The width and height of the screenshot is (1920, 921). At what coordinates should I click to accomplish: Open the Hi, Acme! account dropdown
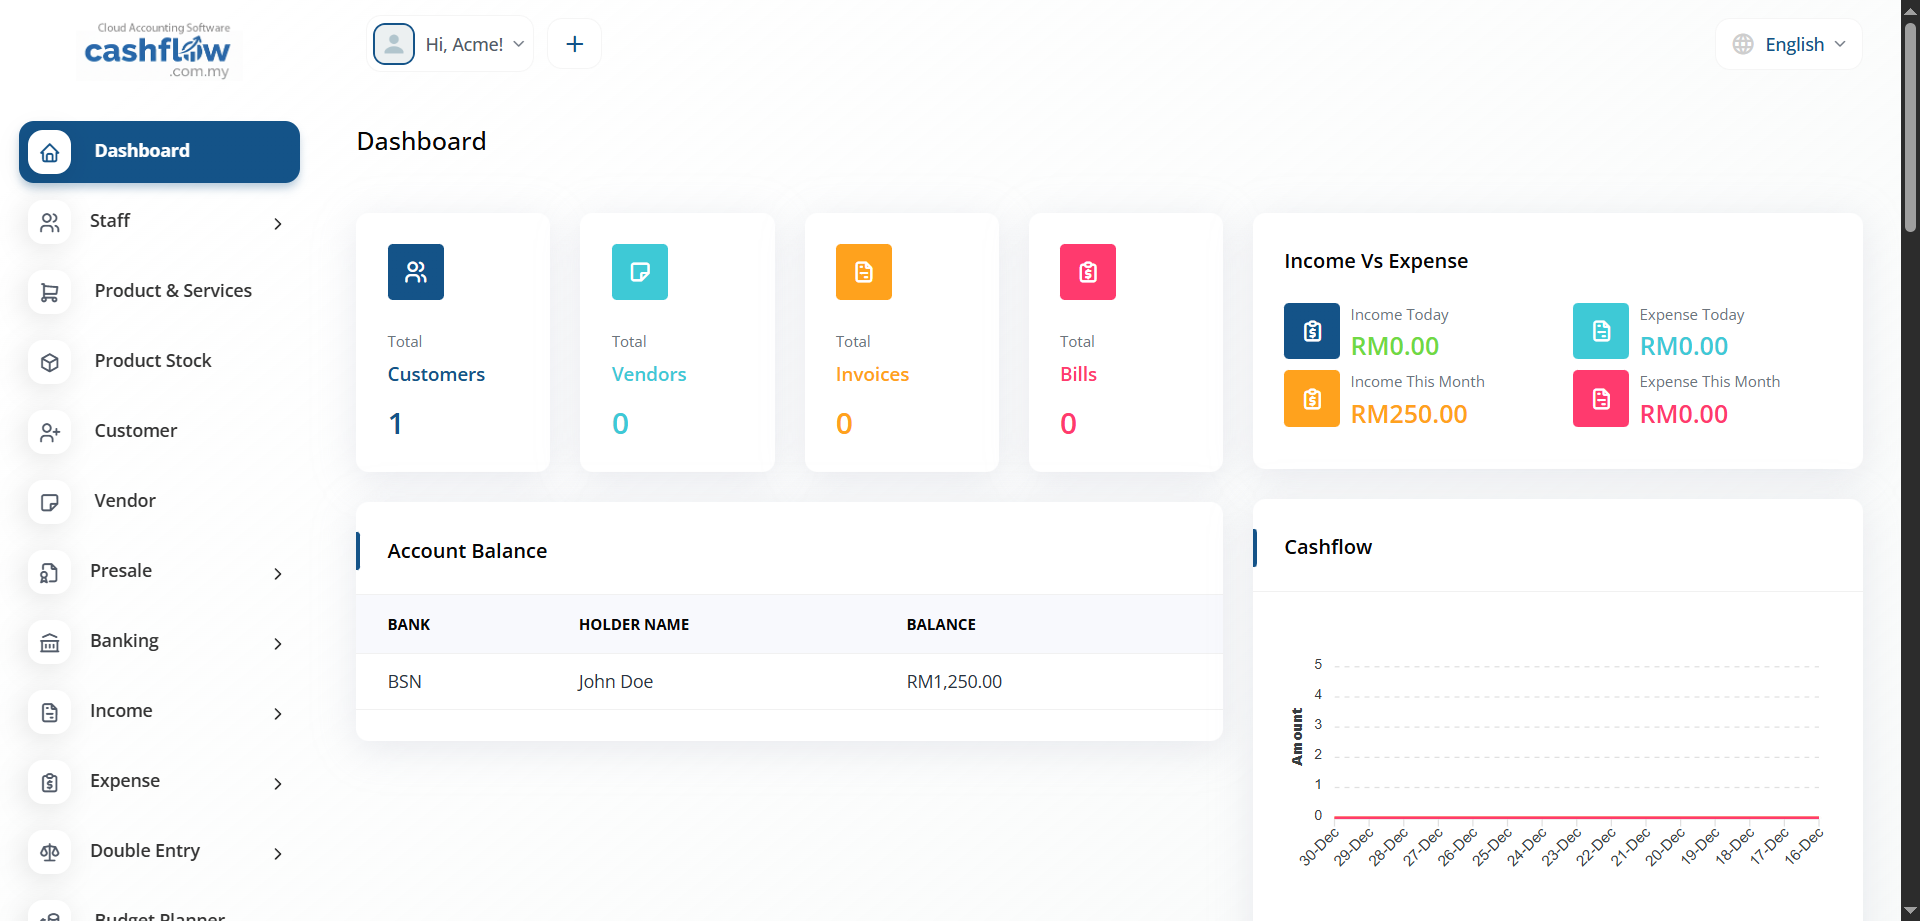[x=451, y=43]
